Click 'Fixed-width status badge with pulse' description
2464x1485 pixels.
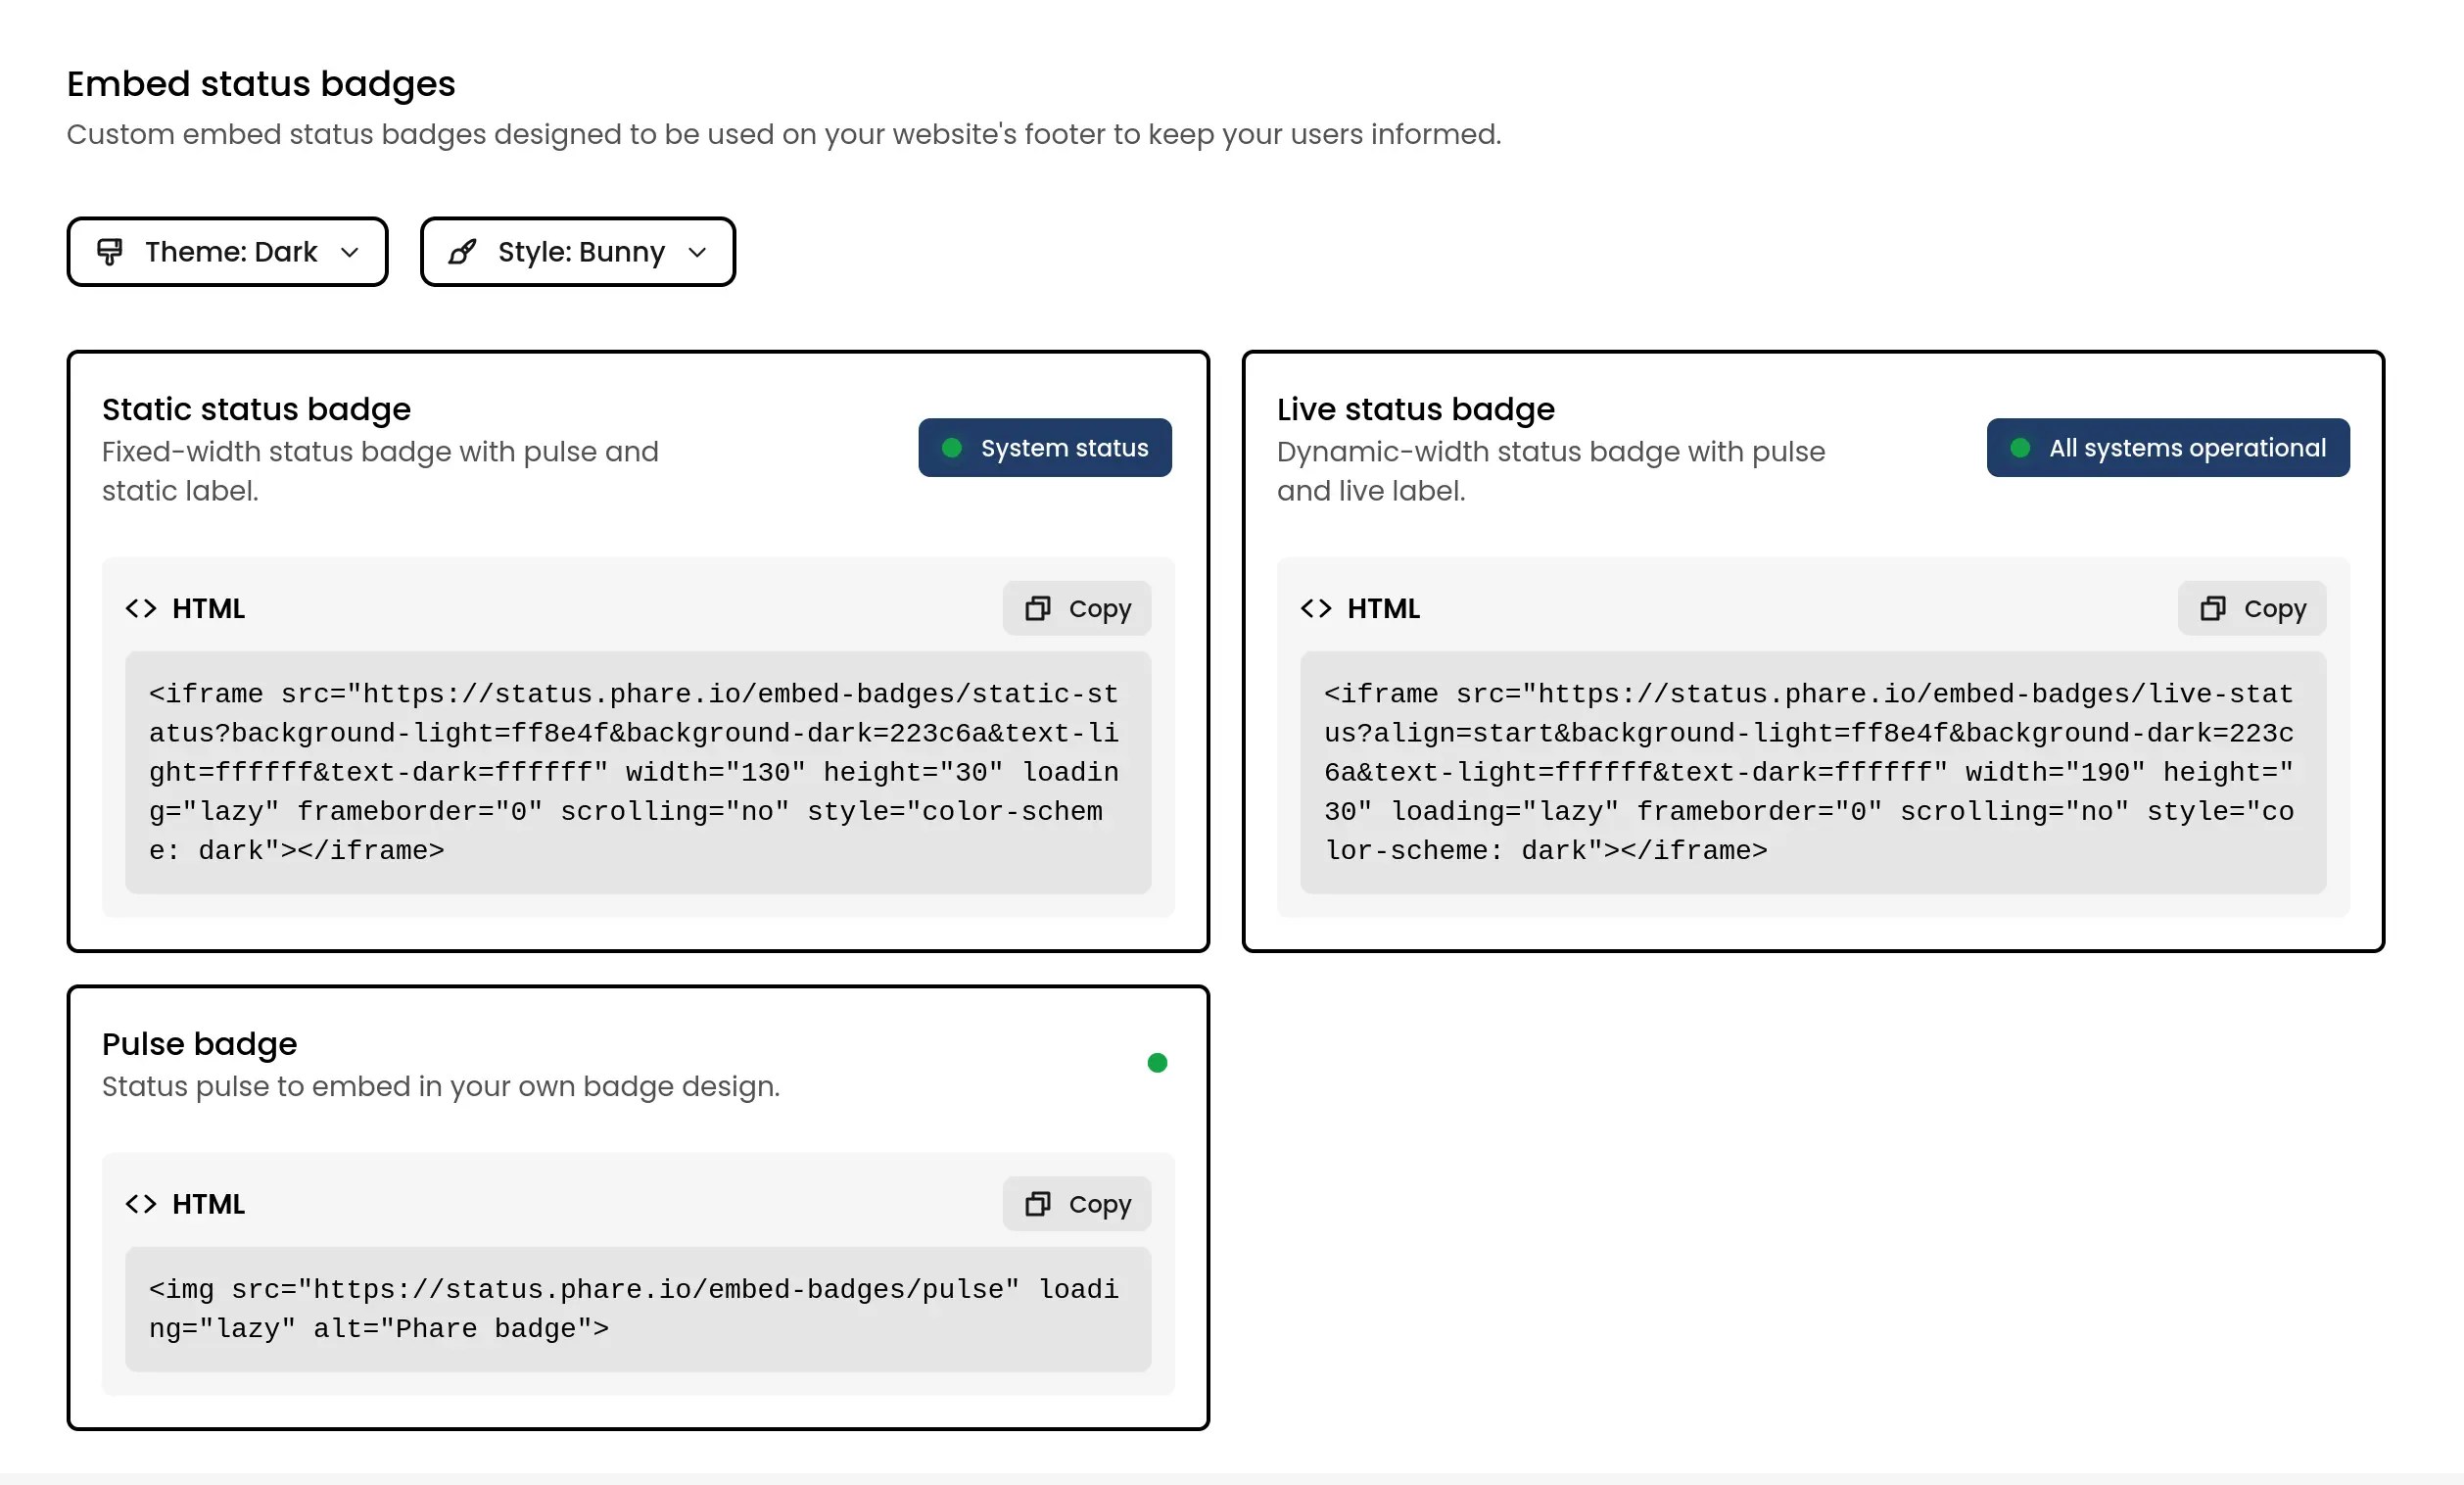pyautogui.click(x=380, y=471)
